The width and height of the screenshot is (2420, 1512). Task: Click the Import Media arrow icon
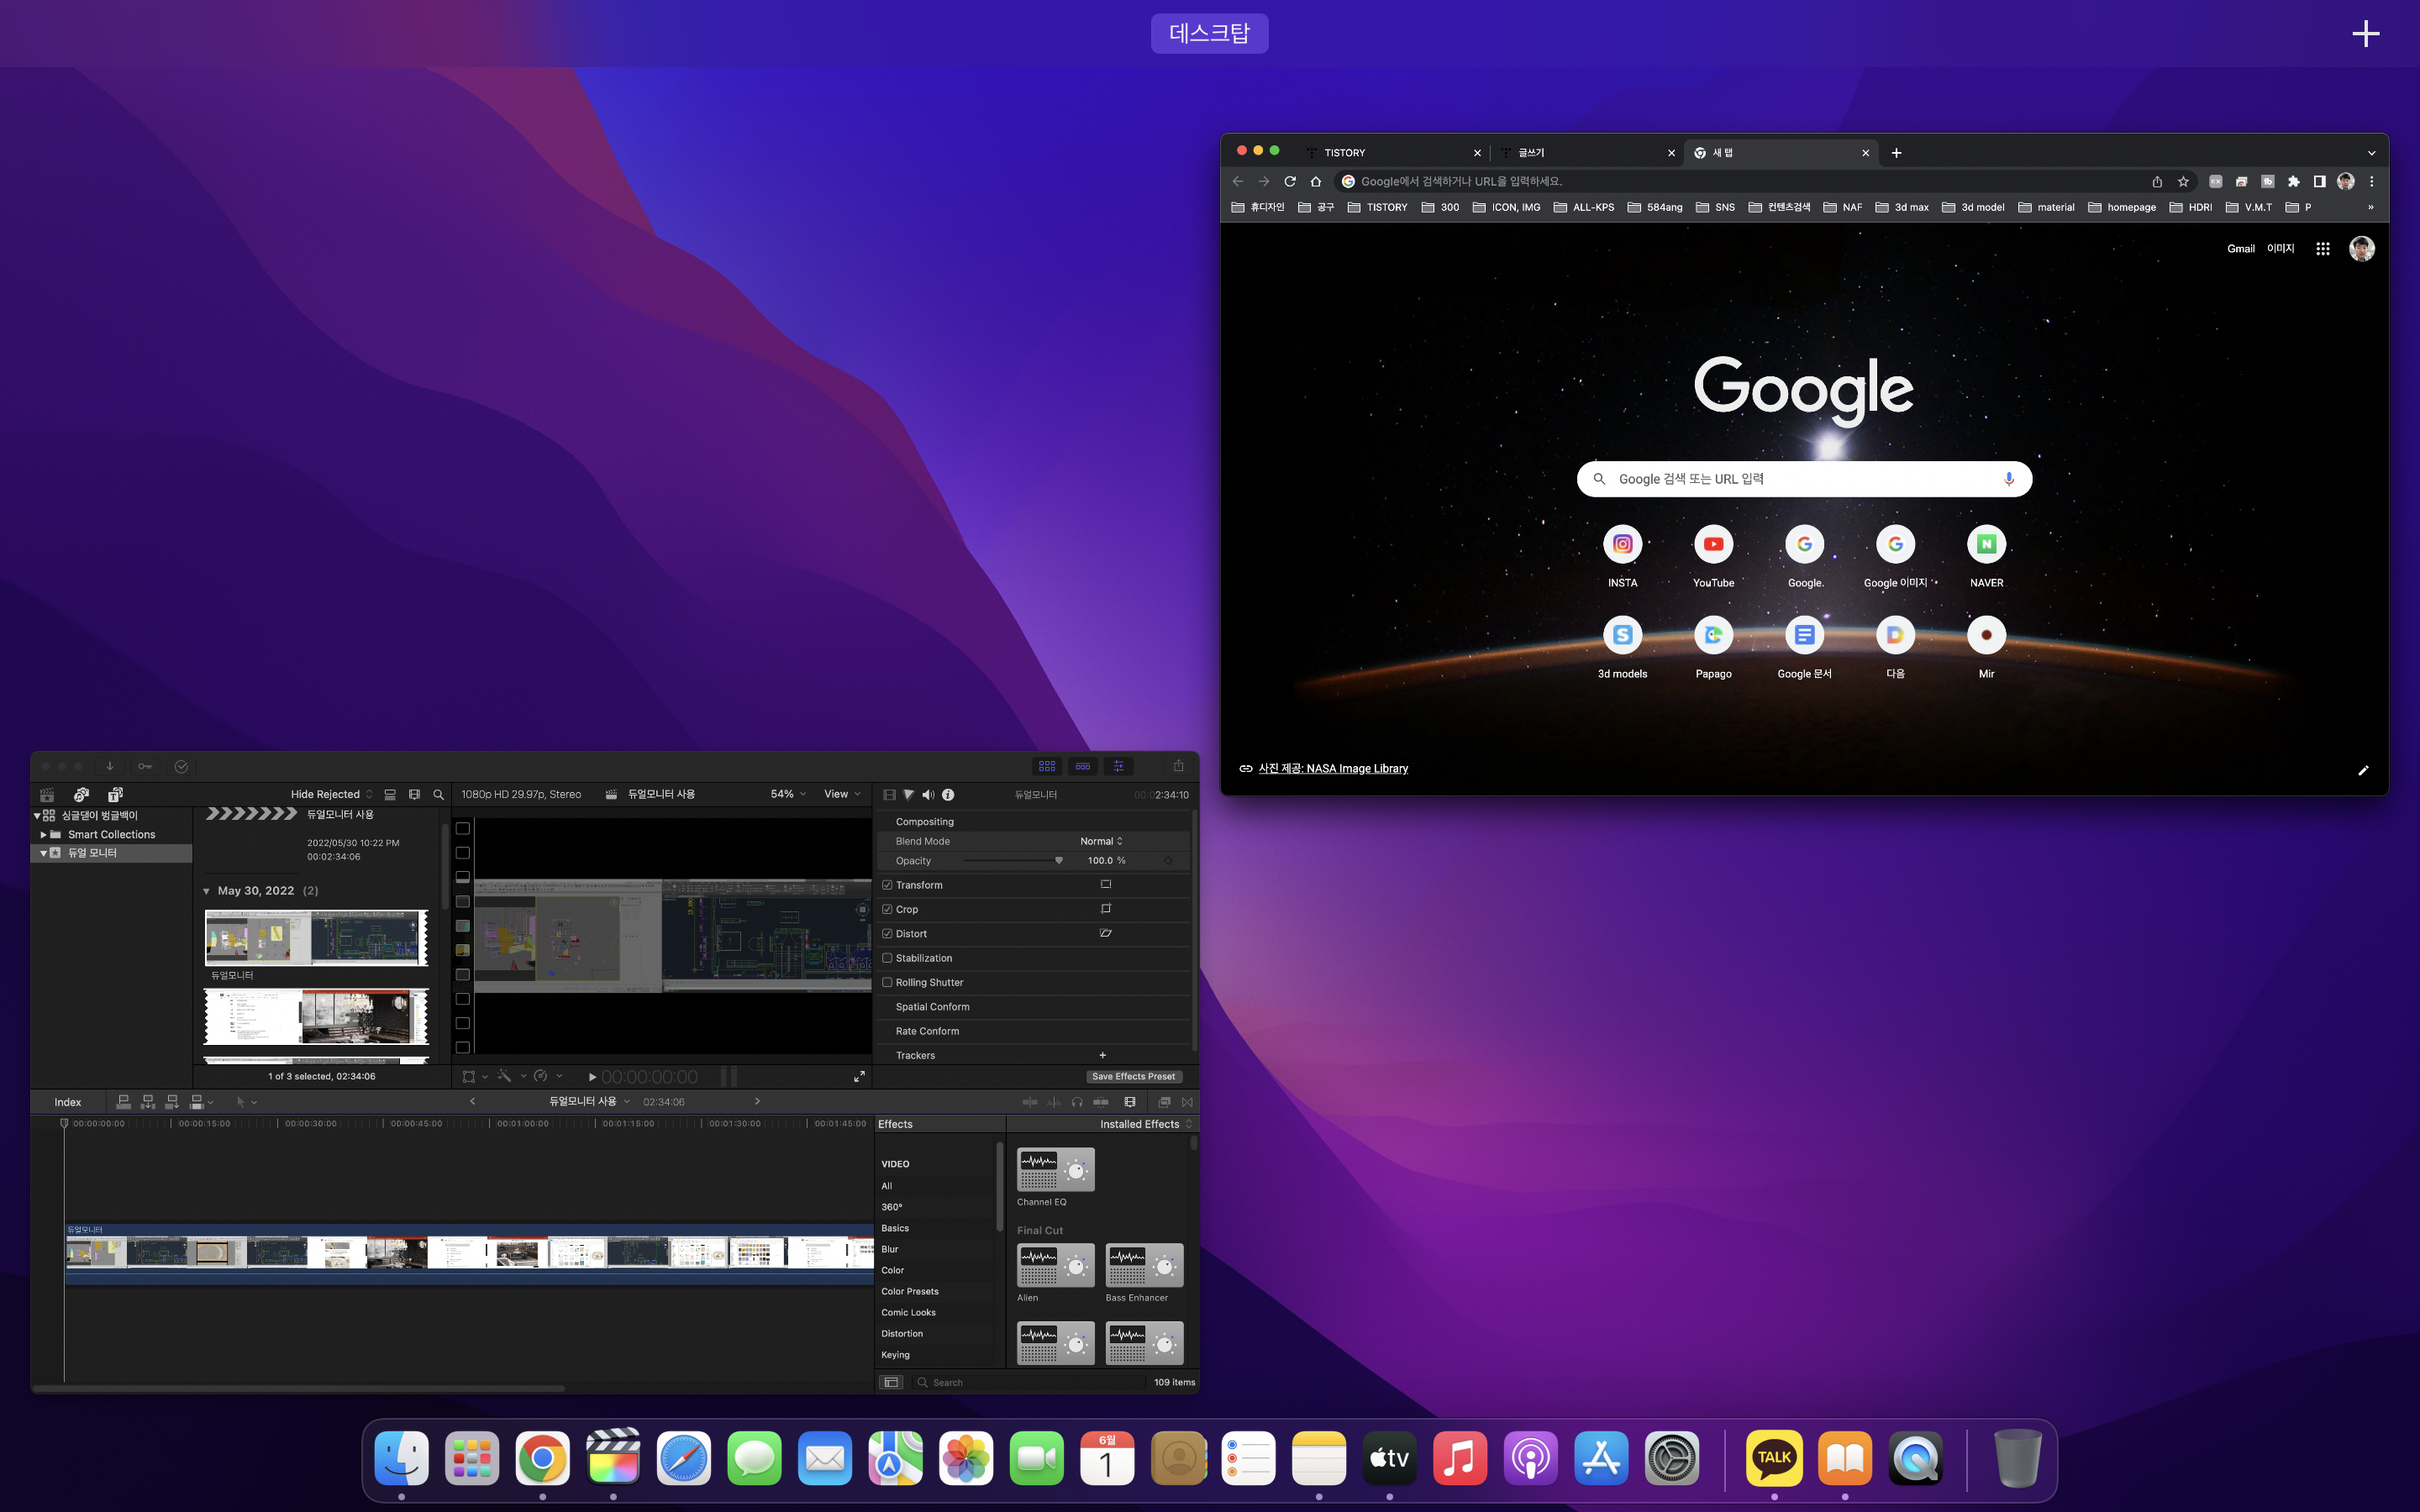[x=110, y=766]
